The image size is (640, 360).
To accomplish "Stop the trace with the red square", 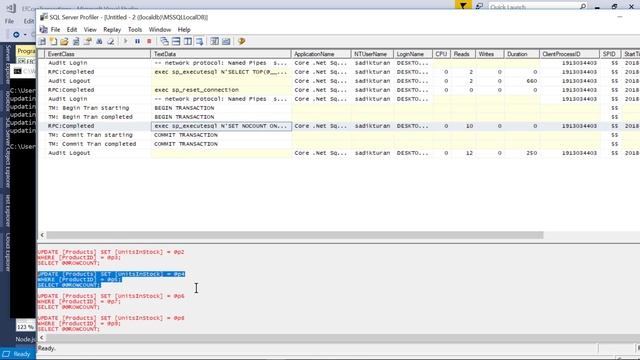I will tap(149, 41).
